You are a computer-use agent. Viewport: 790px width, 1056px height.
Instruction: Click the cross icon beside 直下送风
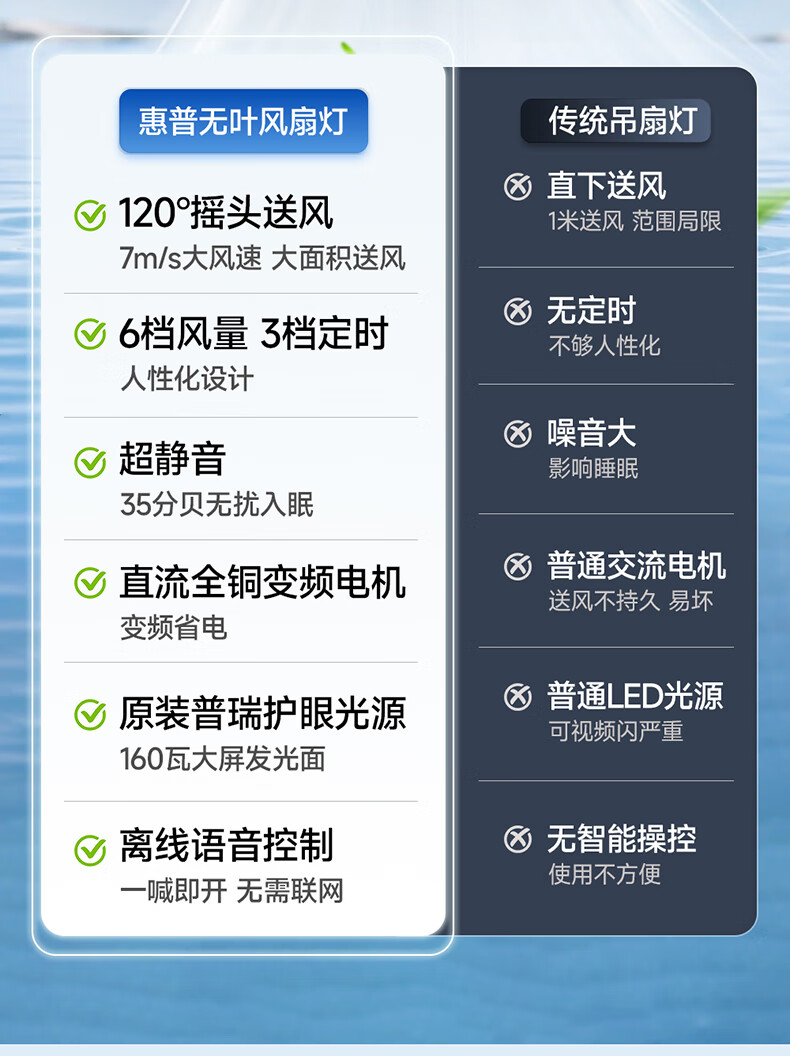[x=517, y=187]
